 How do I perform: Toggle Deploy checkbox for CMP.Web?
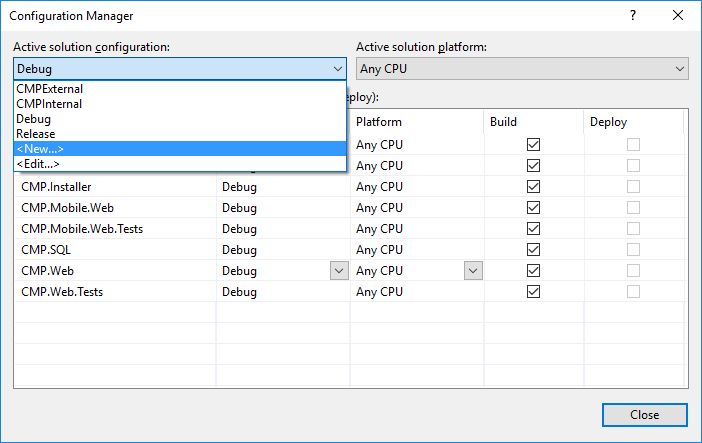coord(633,271)
